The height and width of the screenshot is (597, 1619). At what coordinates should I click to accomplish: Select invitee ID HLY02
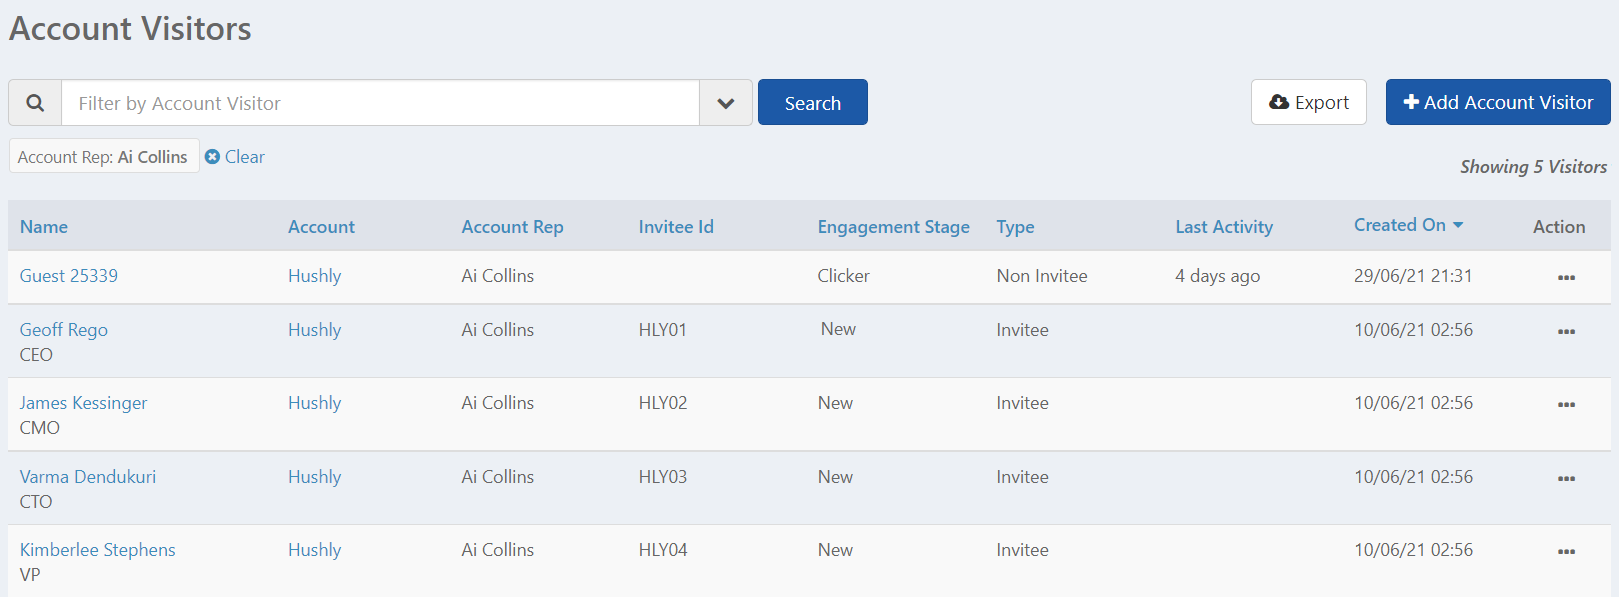pos(663,403)
